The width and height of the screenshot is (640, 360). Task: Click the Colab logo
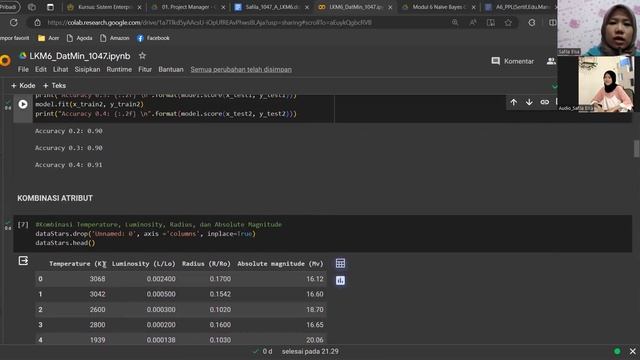coord(5,61)
